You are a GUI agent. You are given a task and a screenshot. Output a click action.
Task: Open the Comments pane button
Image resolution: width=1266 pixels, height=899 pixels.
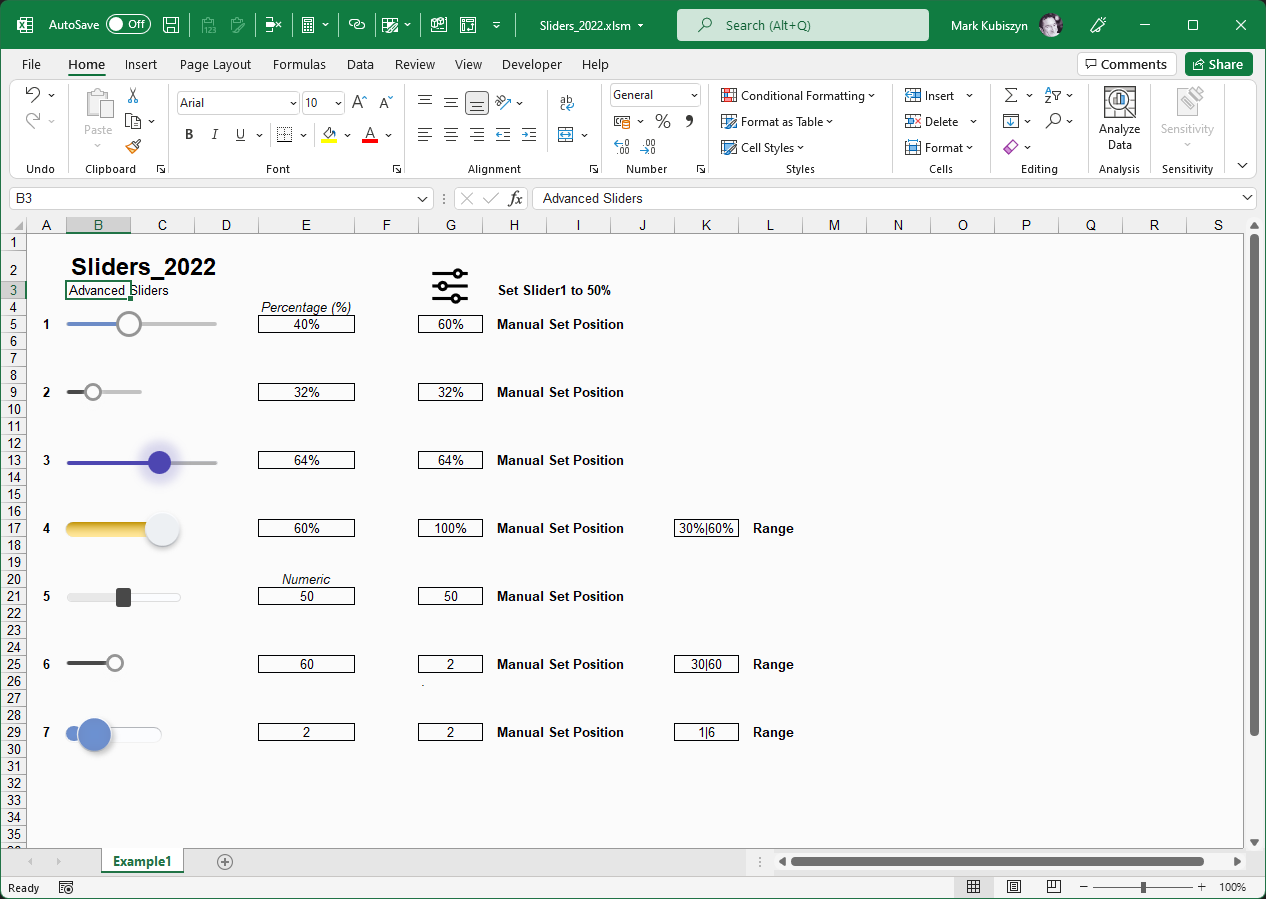tap(1126, 64)
